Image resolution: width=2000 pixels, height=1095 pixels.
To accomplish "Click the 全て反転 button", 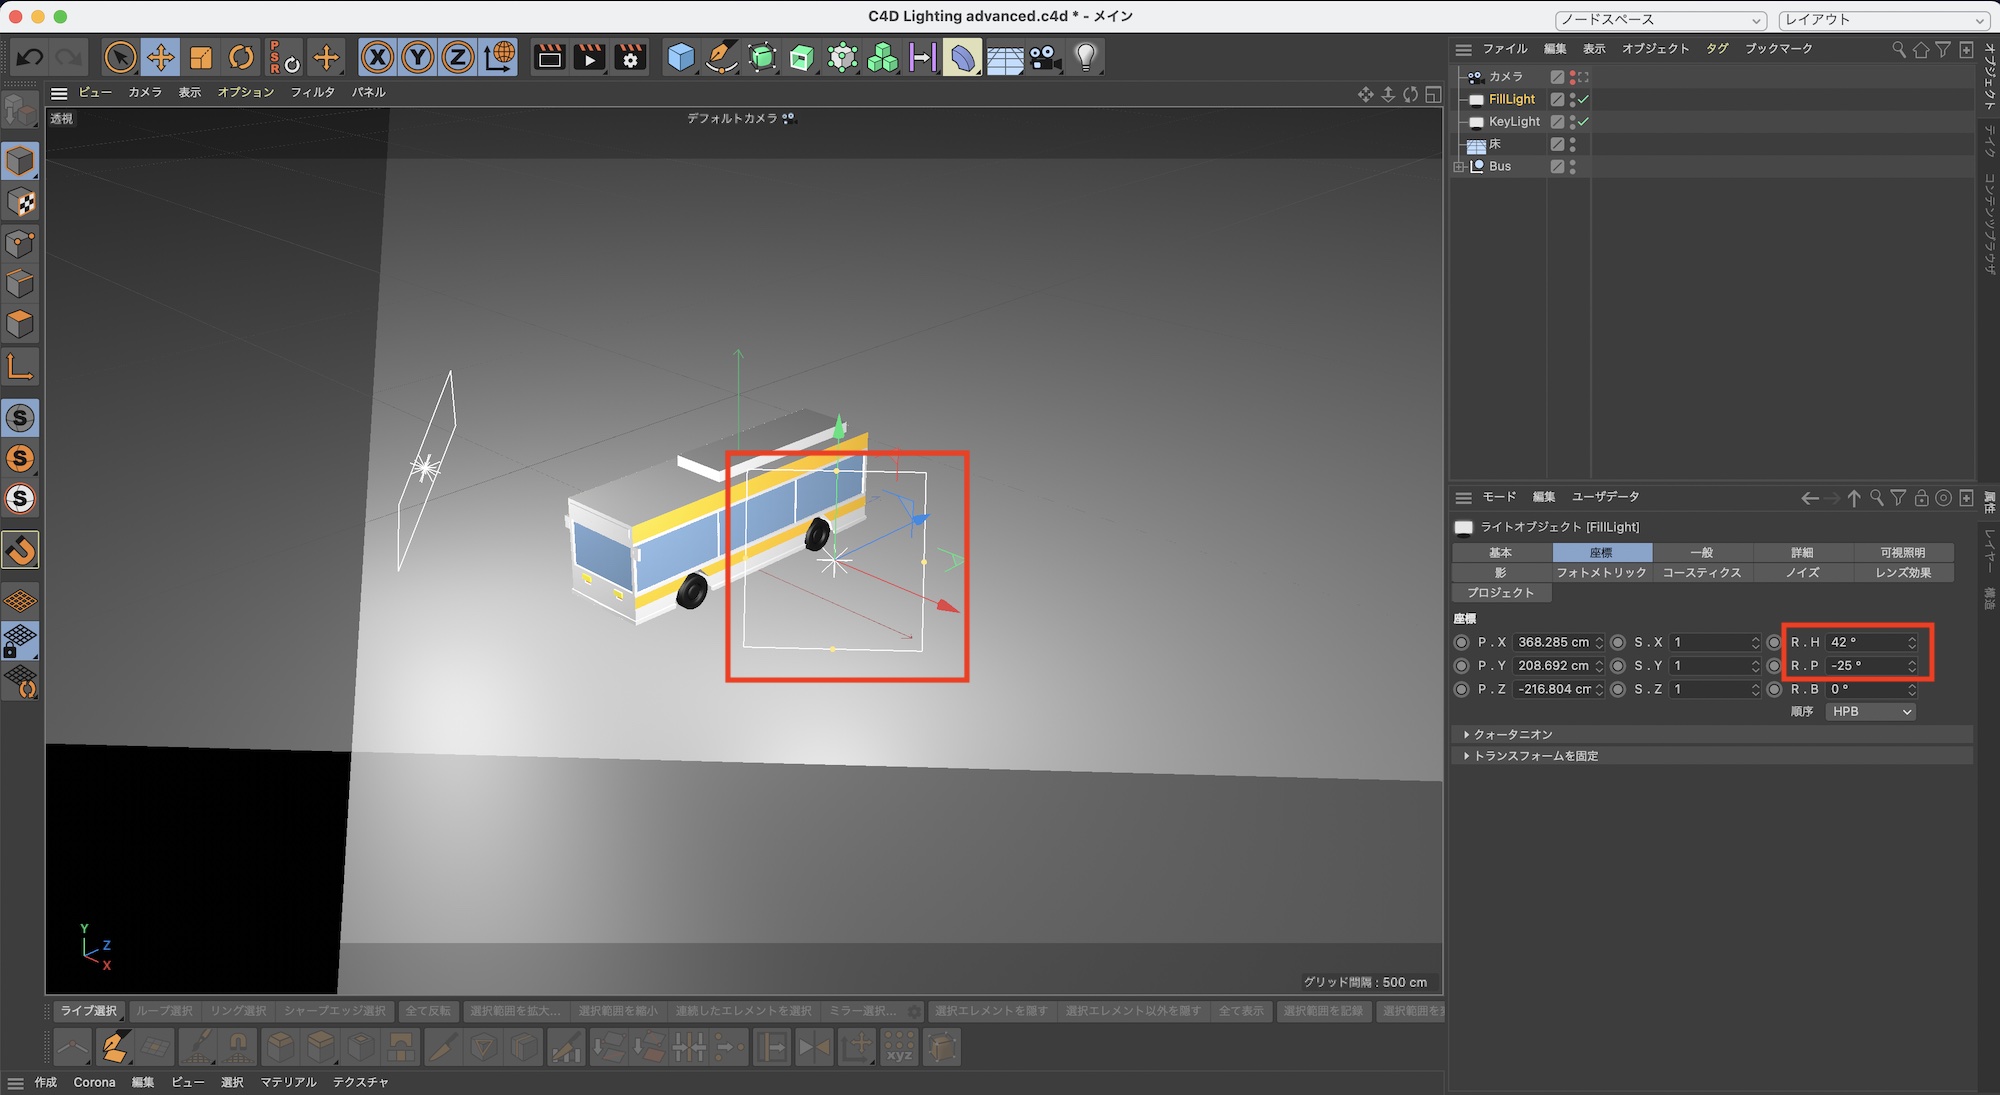I will tap(427, 1011).
